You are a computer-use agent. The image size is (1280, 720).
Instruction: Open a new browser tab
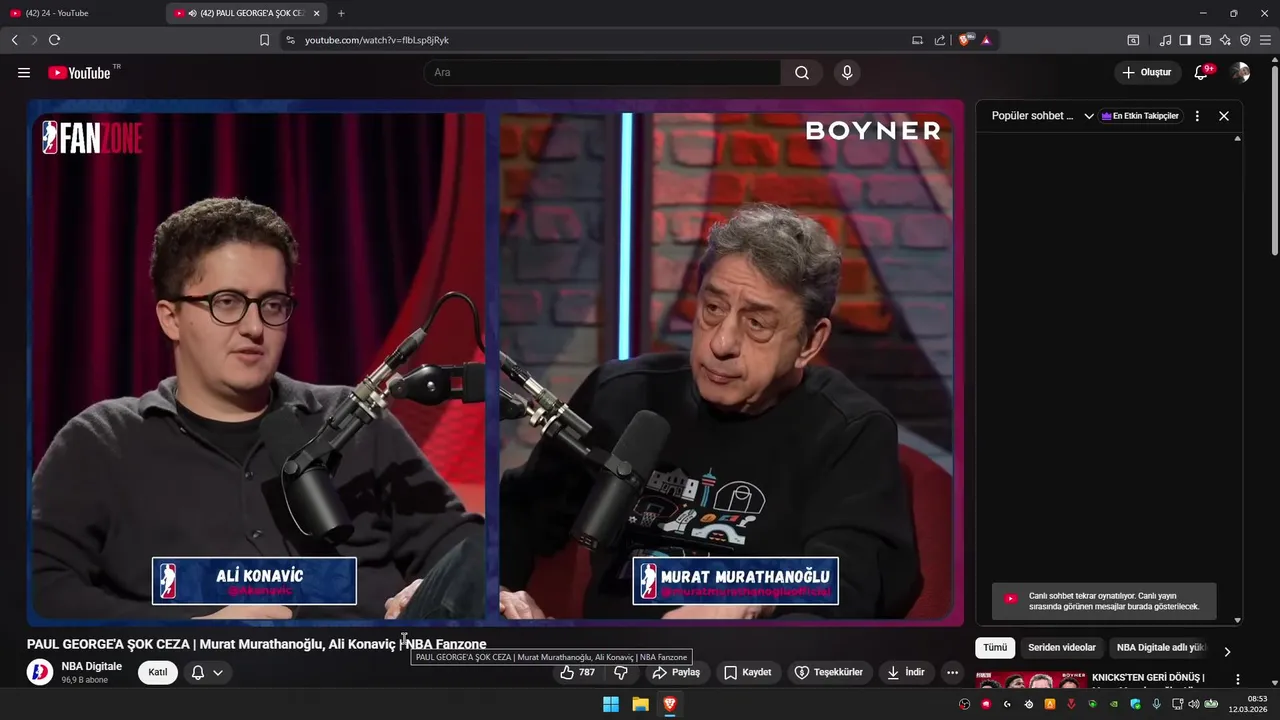click(341, 13)
